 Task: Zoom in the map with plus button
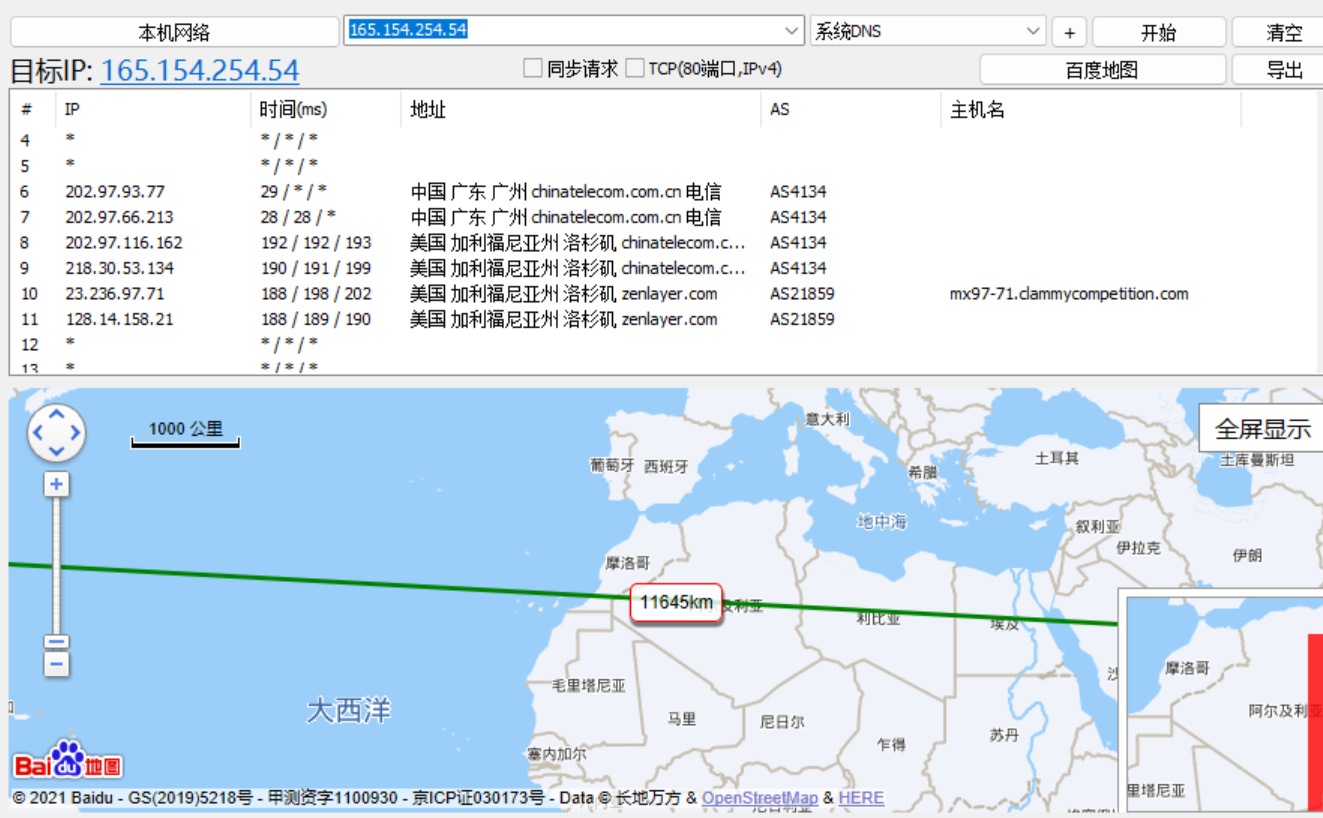57,485
